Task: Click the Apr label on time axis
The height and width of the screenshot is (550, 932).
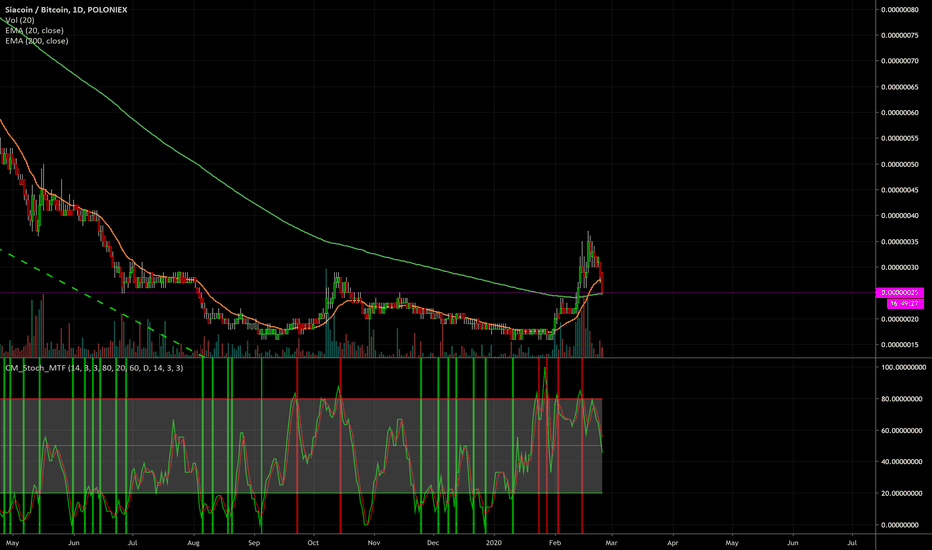Action: click(672, 543)
